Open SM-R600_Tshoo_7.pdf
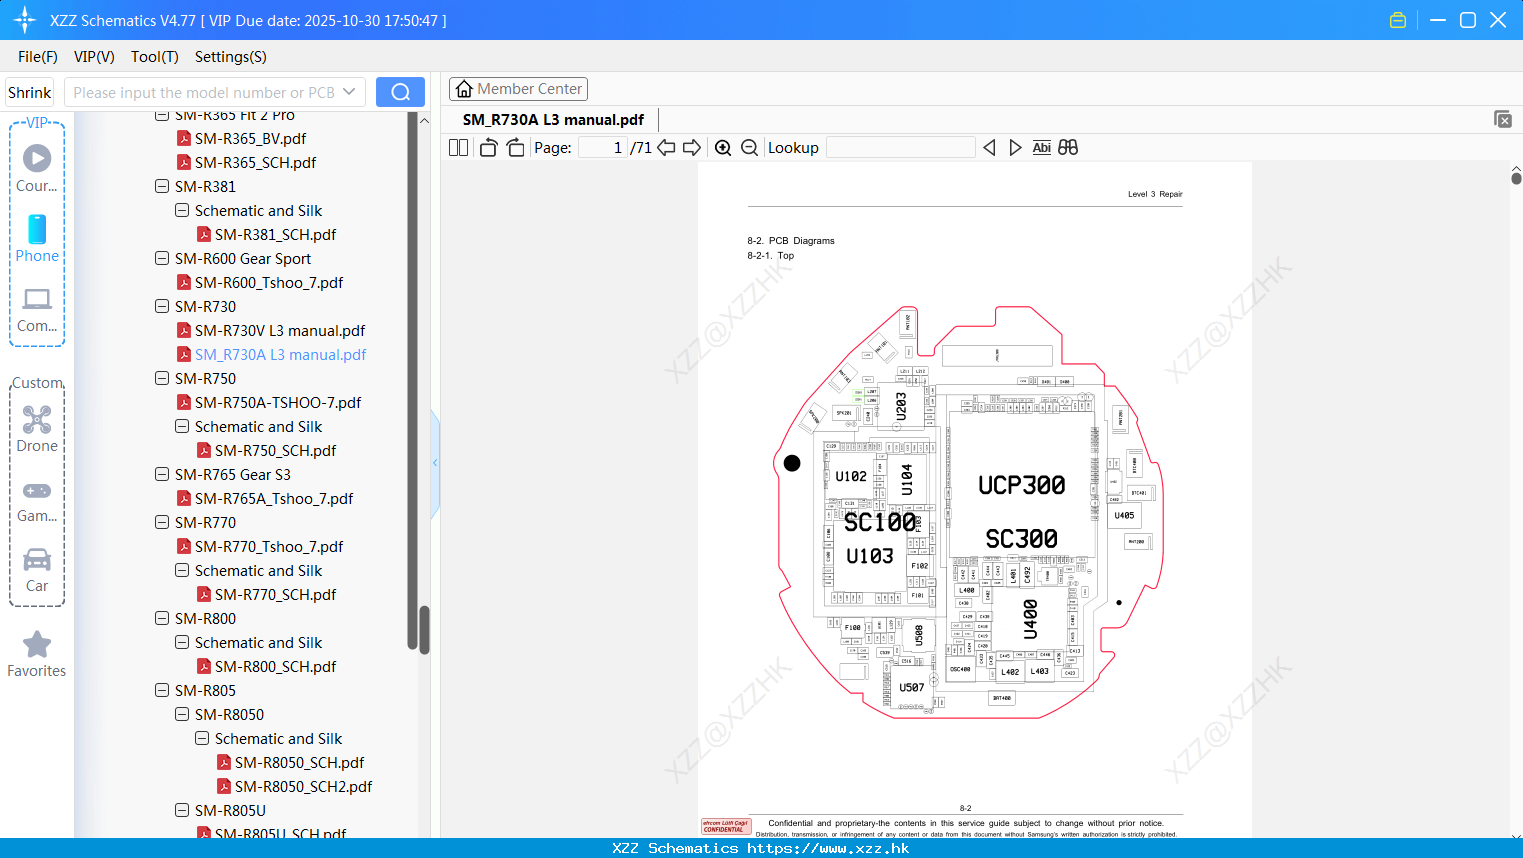This screenshot has height=858, width=1523. 269,282
